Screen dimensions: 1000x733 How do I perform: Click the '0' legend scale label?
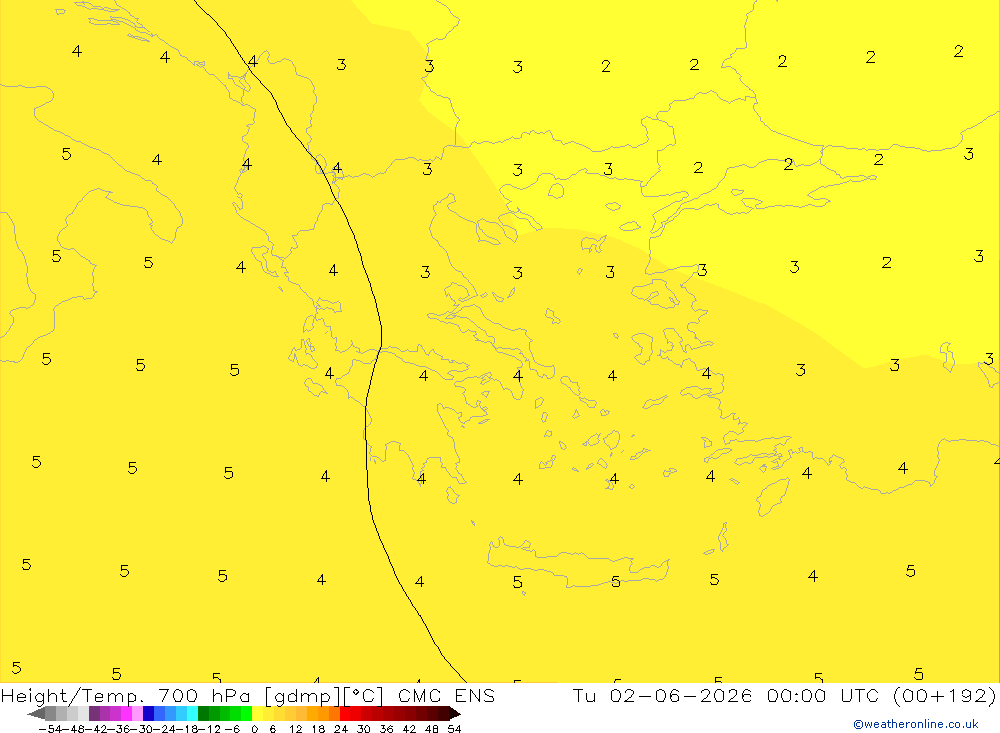(x=254, y=729)
